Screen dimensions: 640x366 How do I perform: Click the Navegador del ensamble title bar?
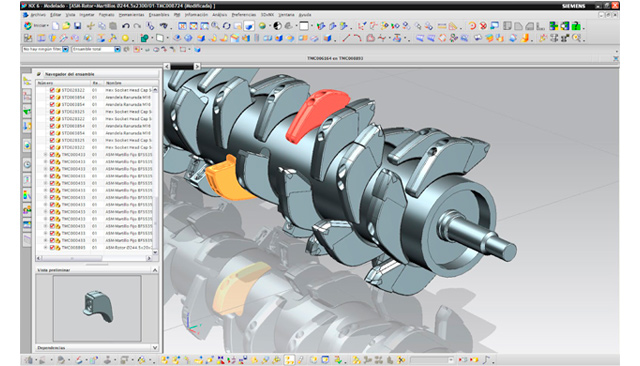click(x=98, y=74)
